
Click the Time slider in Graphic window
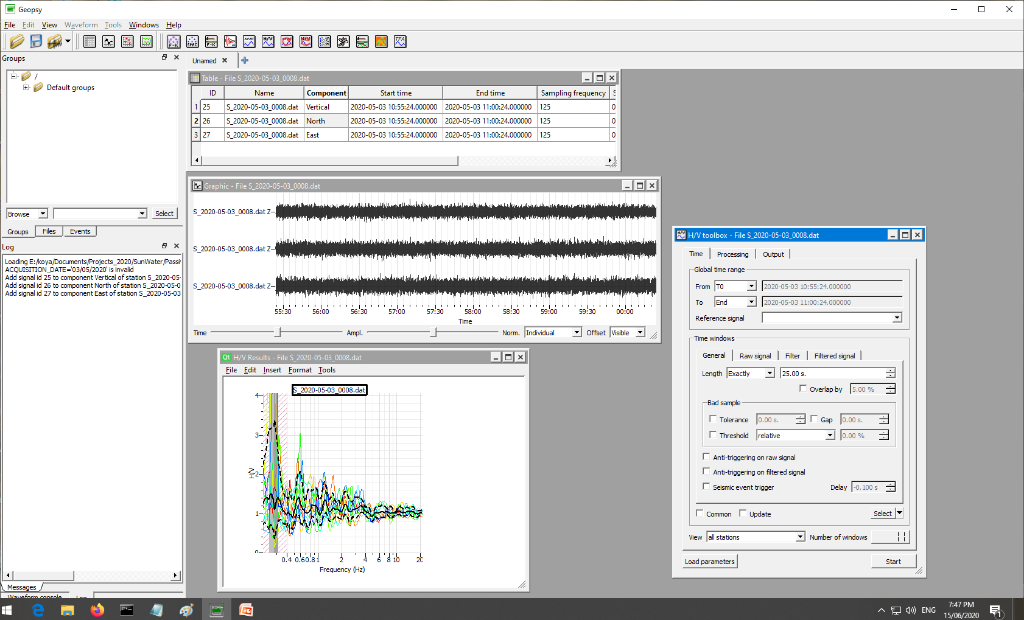pyautogui.click(x=278, y=332)
